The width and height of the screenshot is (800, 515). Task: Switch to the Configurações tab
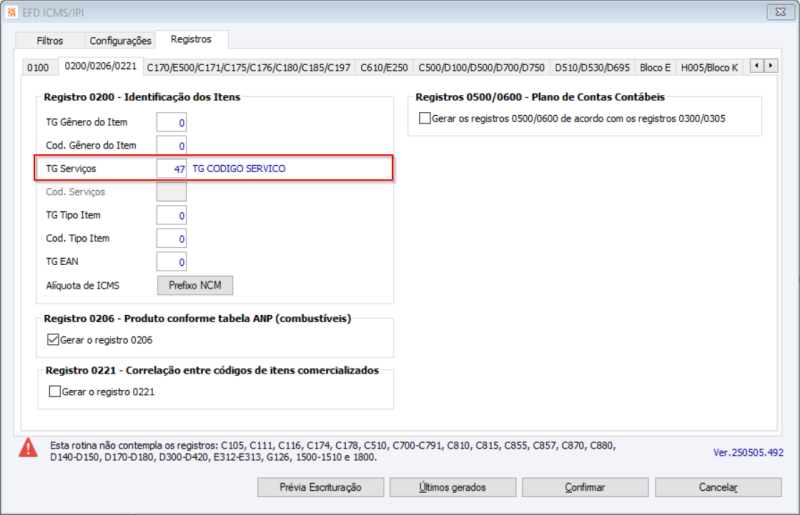point(120,40)
